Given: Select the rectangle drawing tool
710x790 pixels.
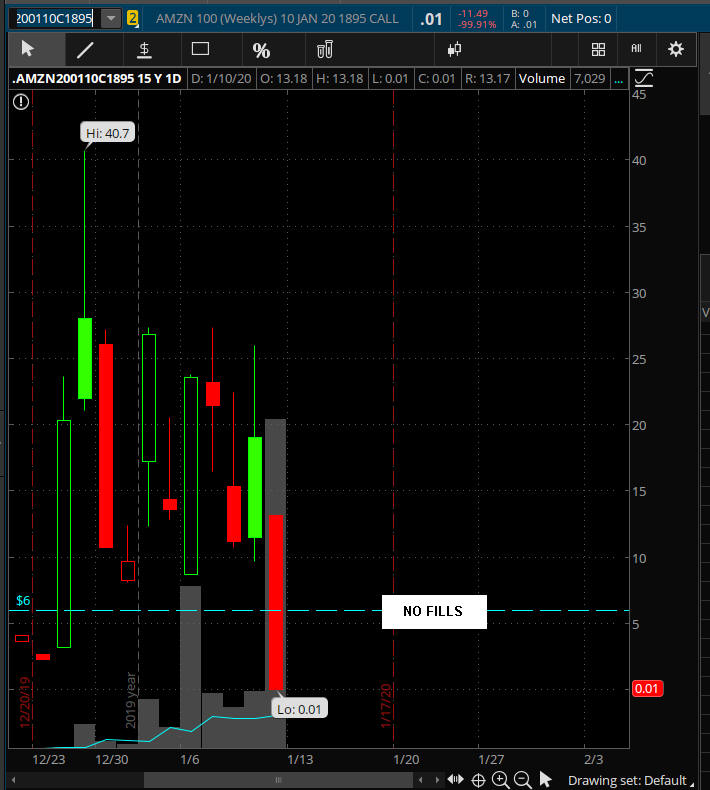Looking at the screenshot, I should (200, 49).
